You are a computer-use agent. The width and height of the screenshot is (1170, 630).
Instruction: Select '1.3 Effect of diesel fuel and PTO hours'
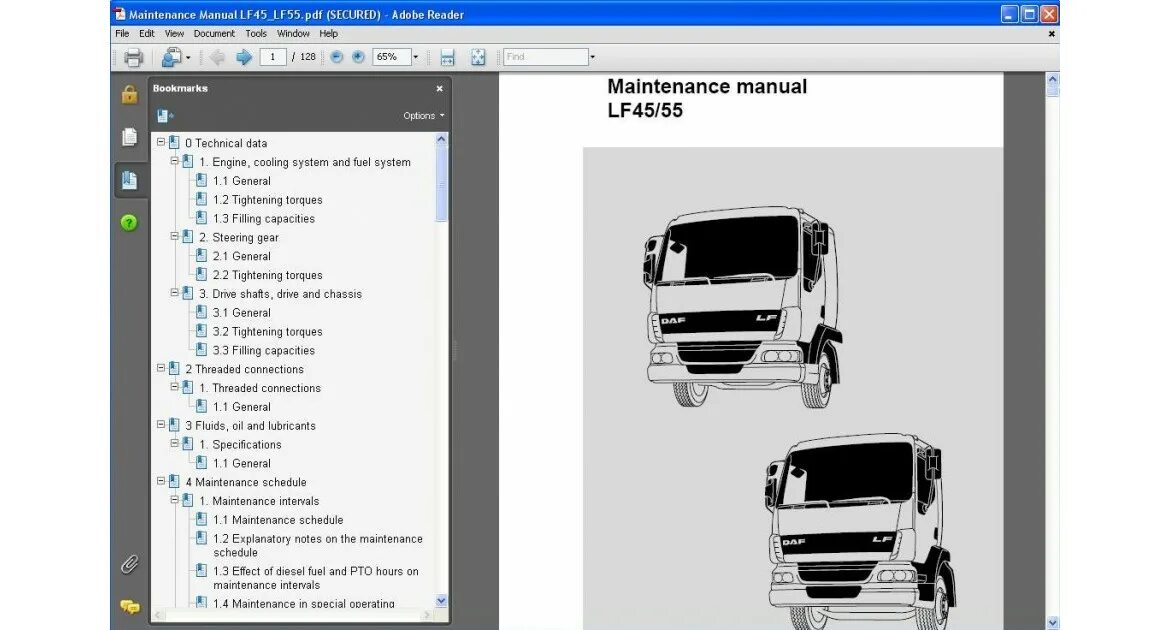click(316, 578)
